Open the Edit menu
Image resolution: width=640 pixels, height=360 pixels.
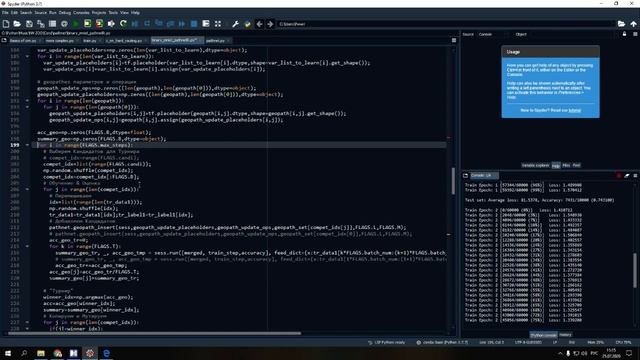pos(14,13)
